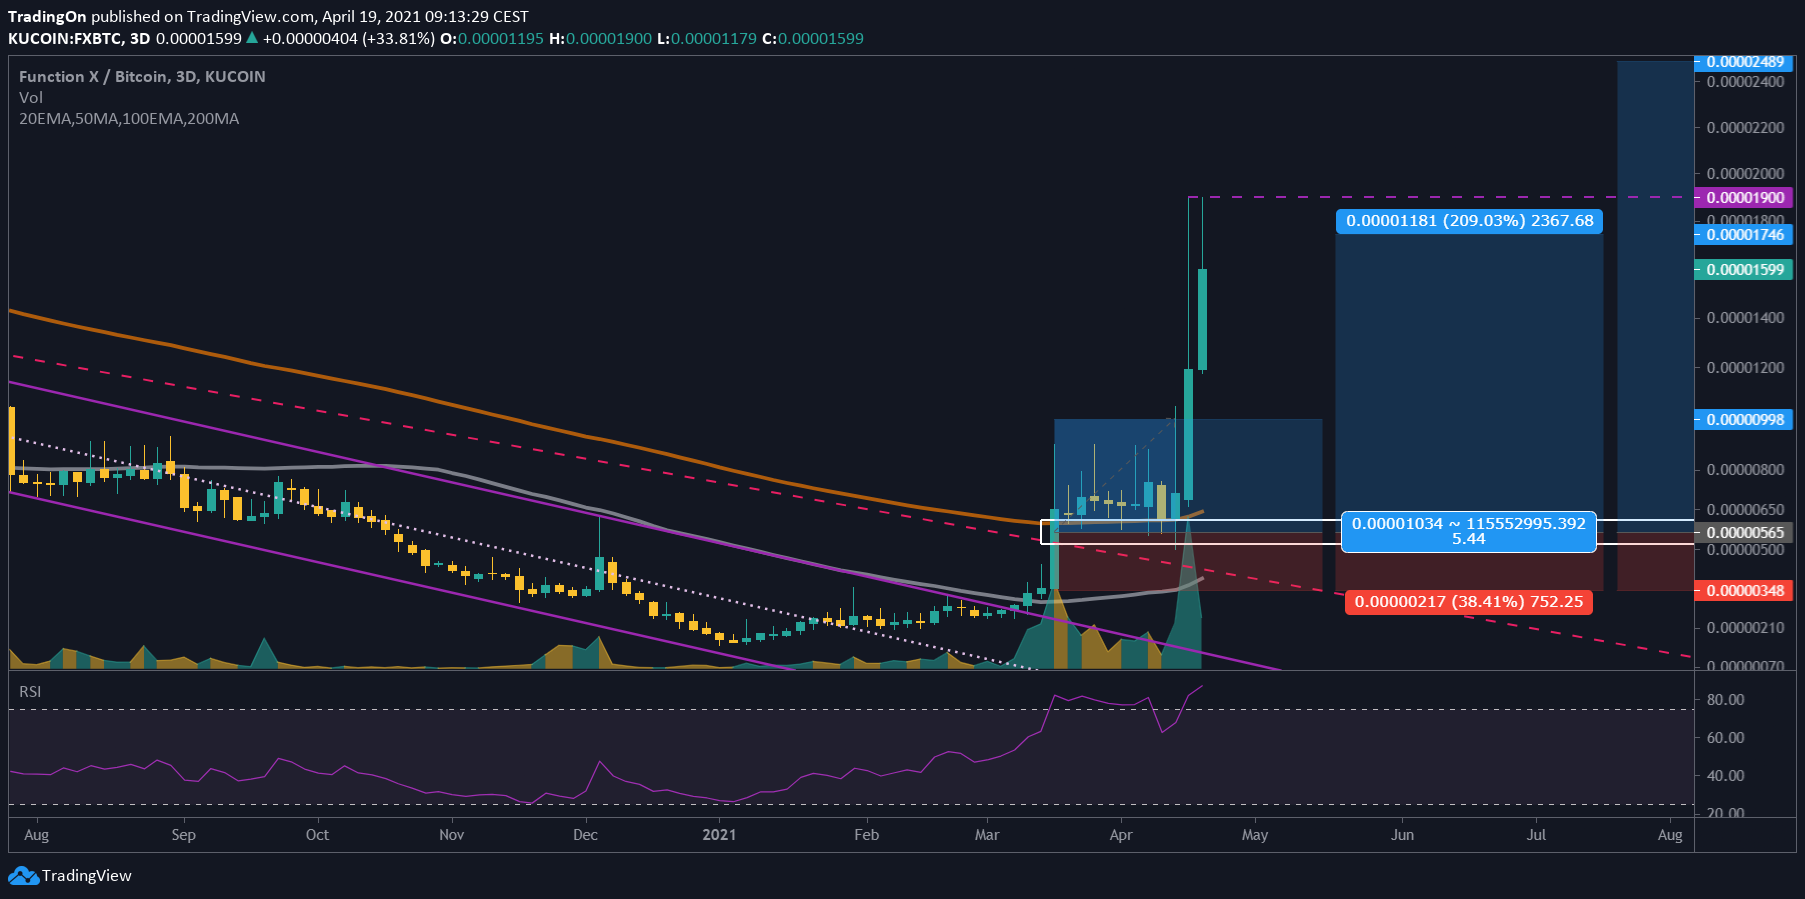Click the blue 209.03% profit target label
Viewport: 1805px width, 899px height.
click(1470, 221)
